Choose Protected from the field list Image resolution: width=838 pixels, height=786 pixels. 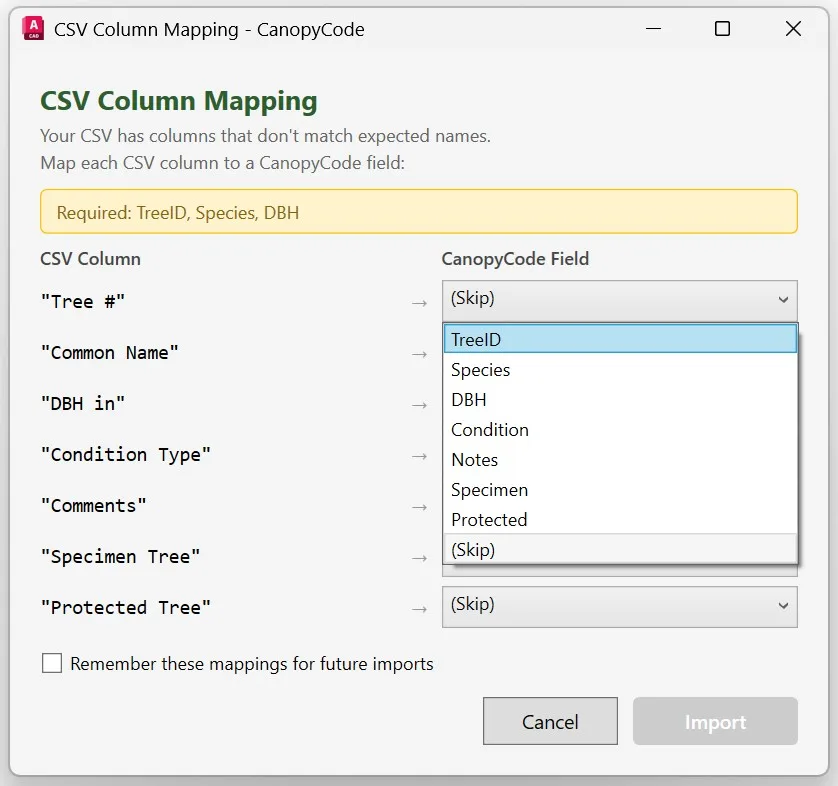(620, 519)
